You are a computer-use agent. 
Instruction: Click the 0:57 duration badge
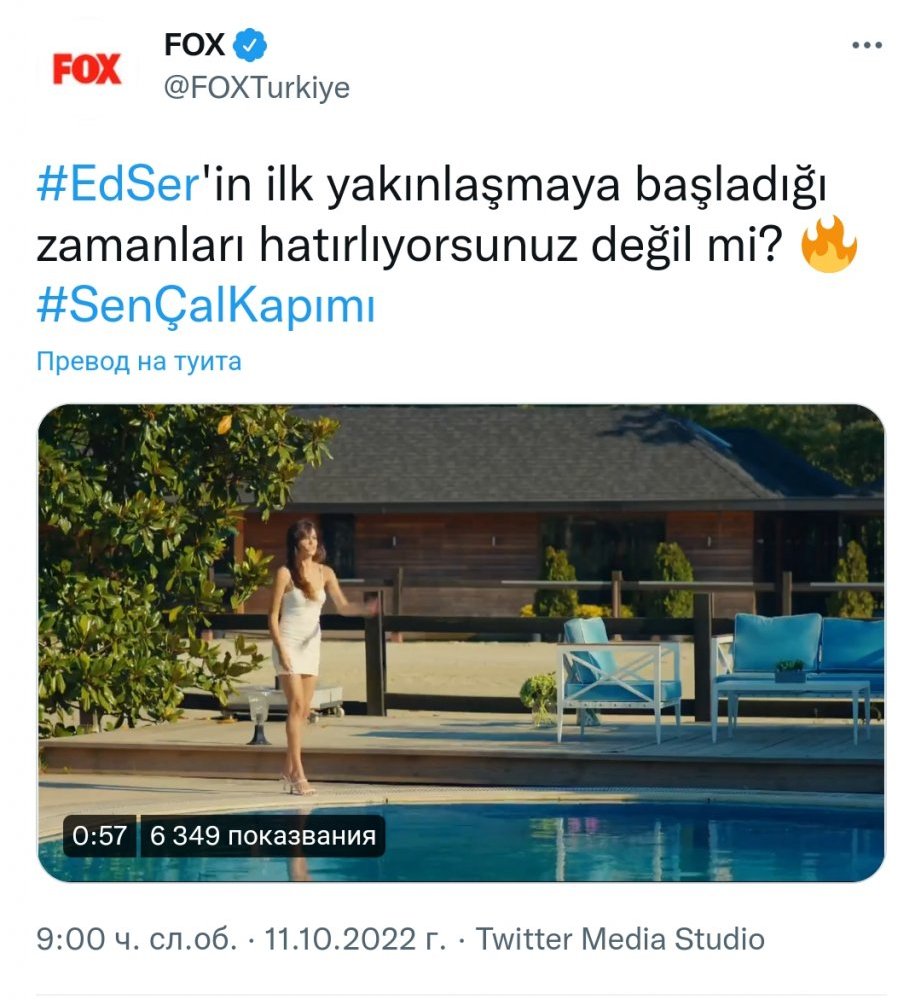100,836
